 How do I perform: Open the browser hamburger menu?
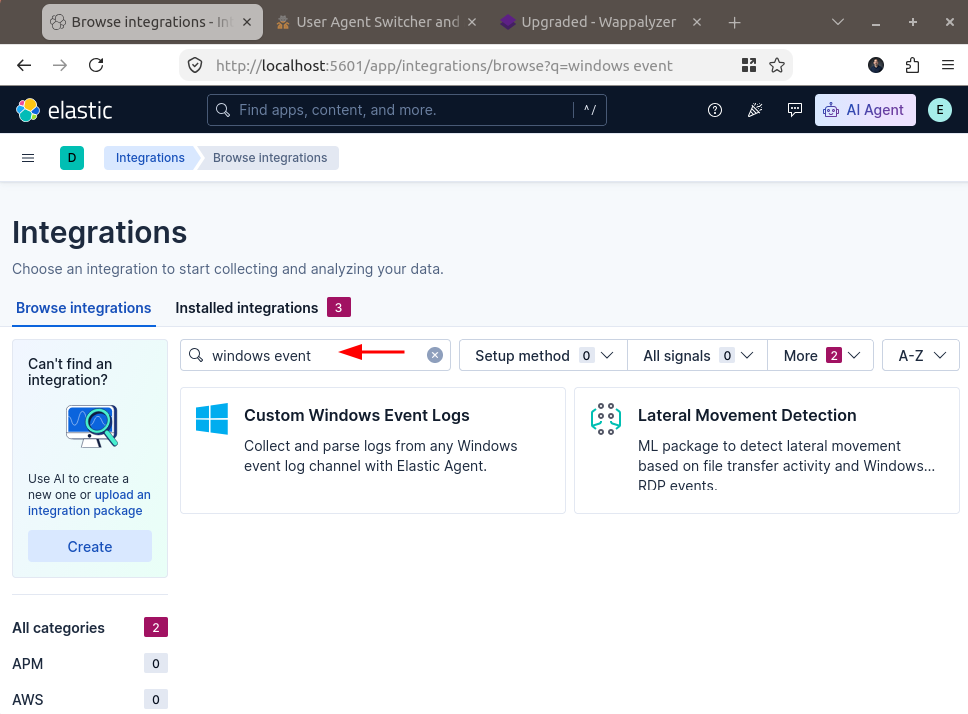pyautogui.click(x=948, y=65)
